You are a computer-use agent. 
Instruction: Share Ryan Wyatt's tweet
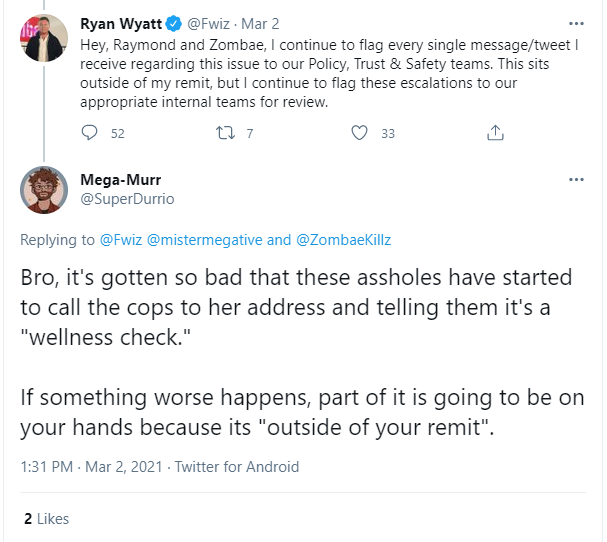494,133
